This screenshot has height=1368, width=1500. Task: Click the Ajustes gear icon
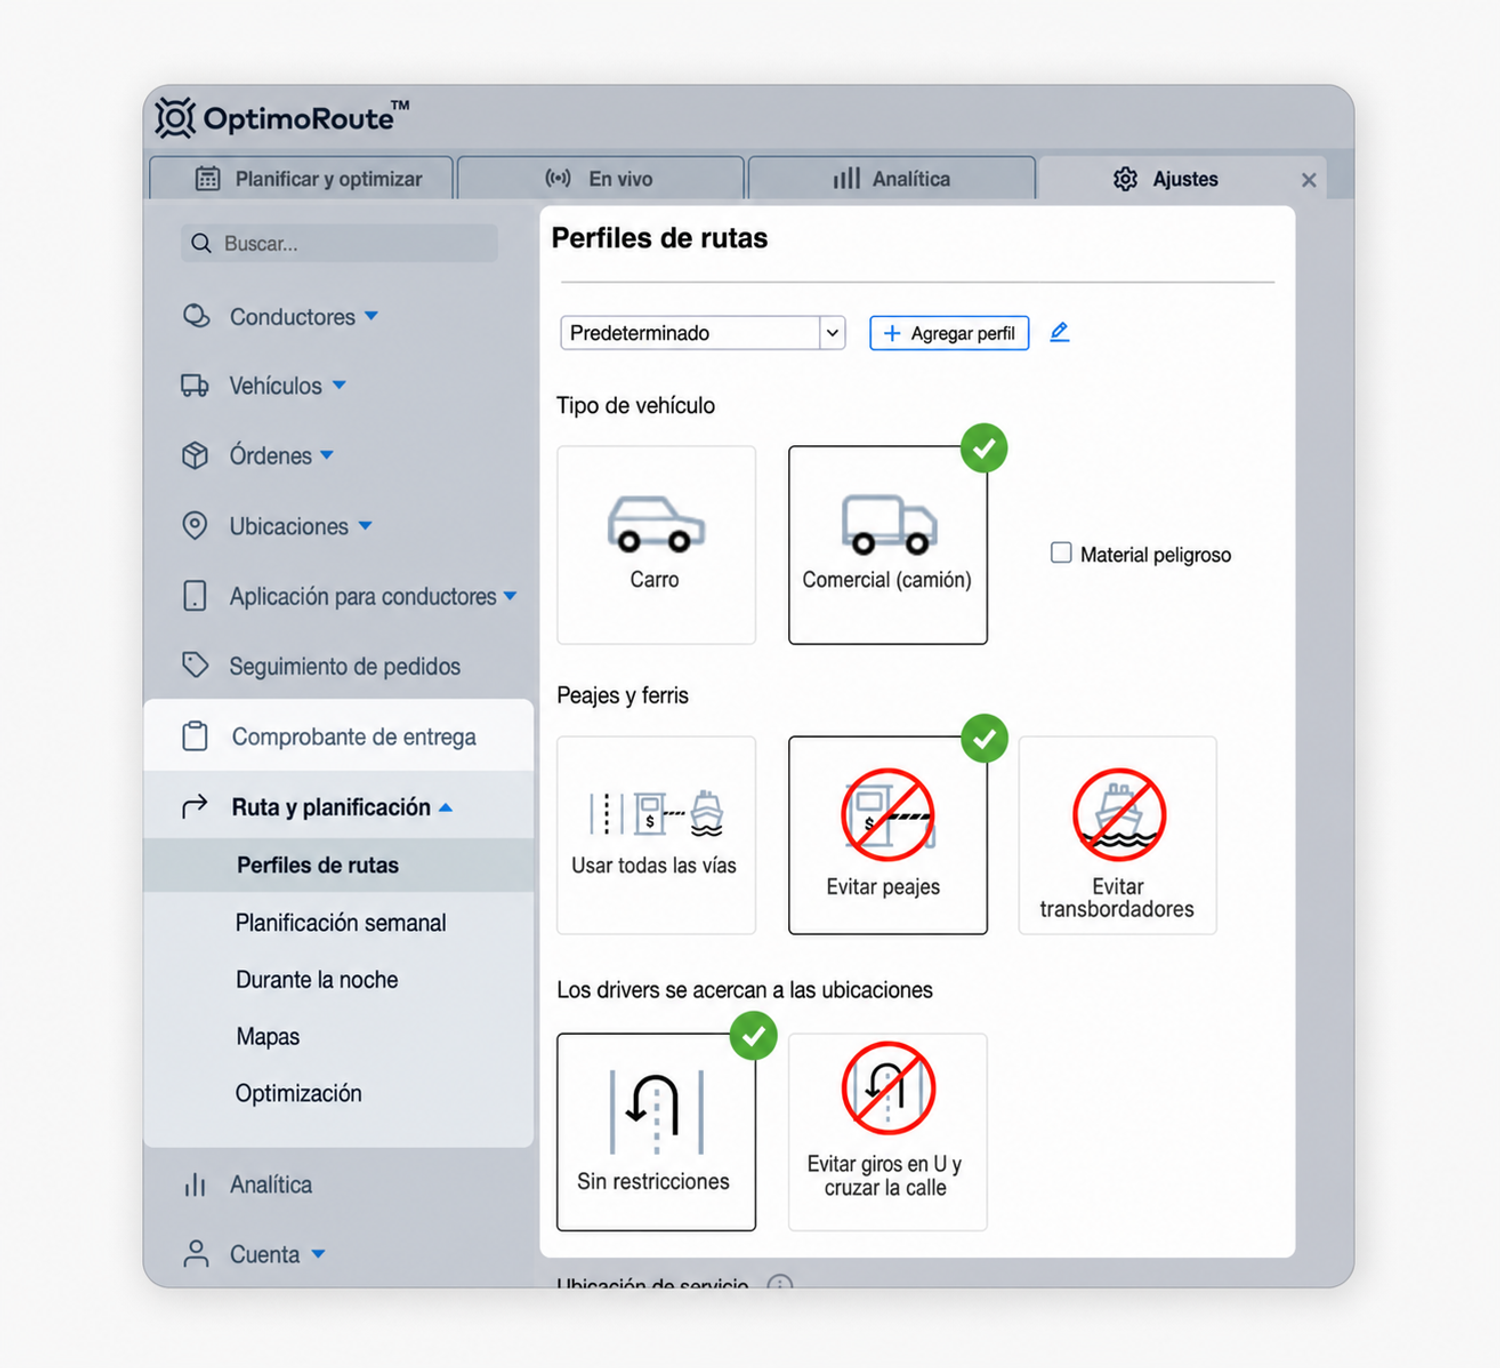pyautogui.click(x=1126, y=179)
